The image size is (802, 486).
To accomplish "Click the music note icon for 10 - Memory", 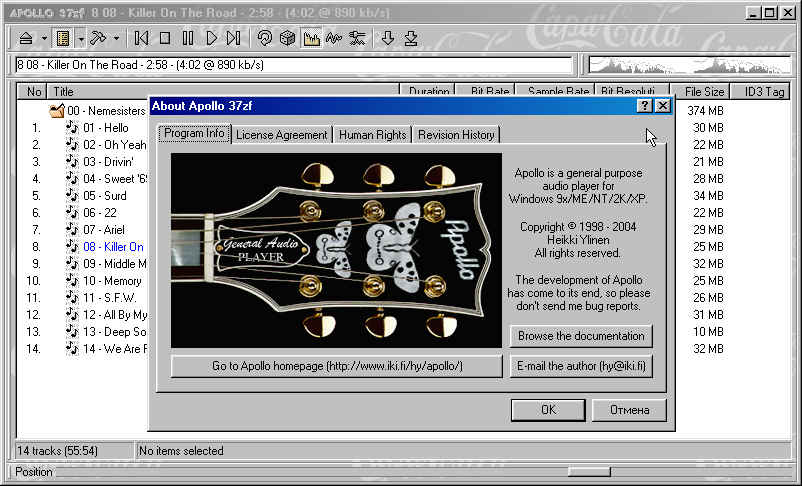I will [x=72, y=280].
